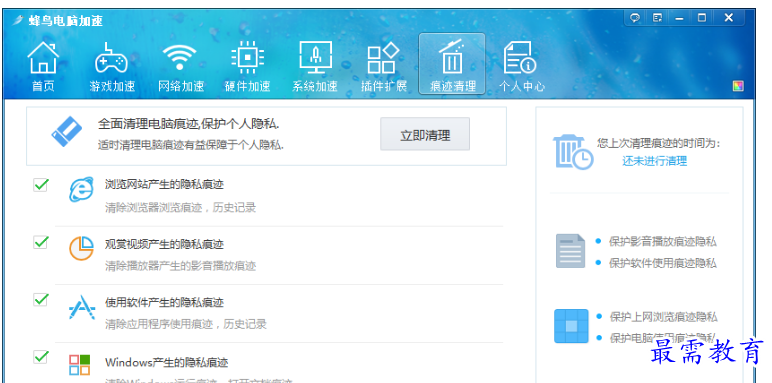The width and height of the screenshot is (772, 383).
Task: Select Windows产生的隐私痕迹 title text
Action: click(x=166, y=363)
